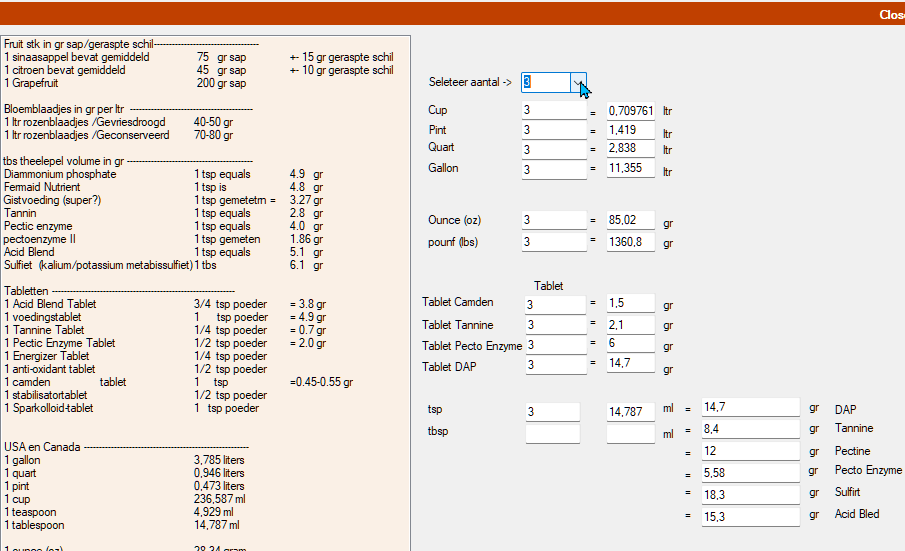
Task: Select the Tablet Tannine result showing 2,1
Action: click(630, 325)
